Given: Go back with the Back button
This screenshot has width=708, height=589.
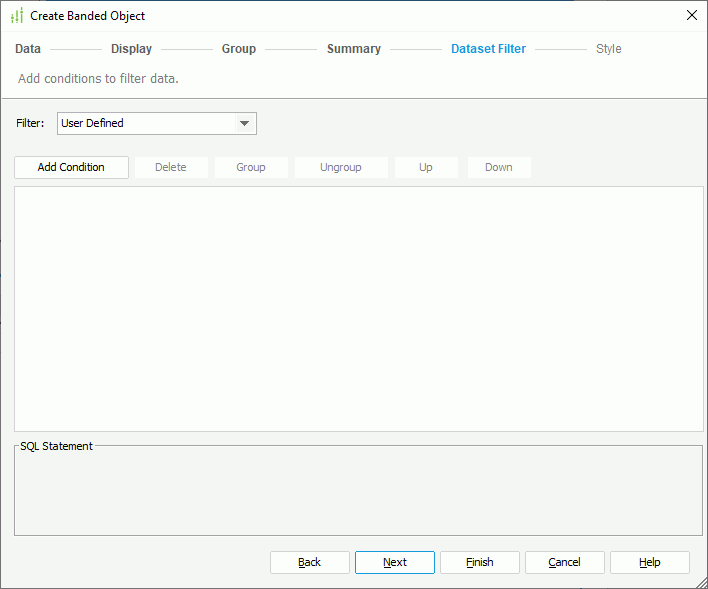Looking at the screenshot, I should (310, 562).
